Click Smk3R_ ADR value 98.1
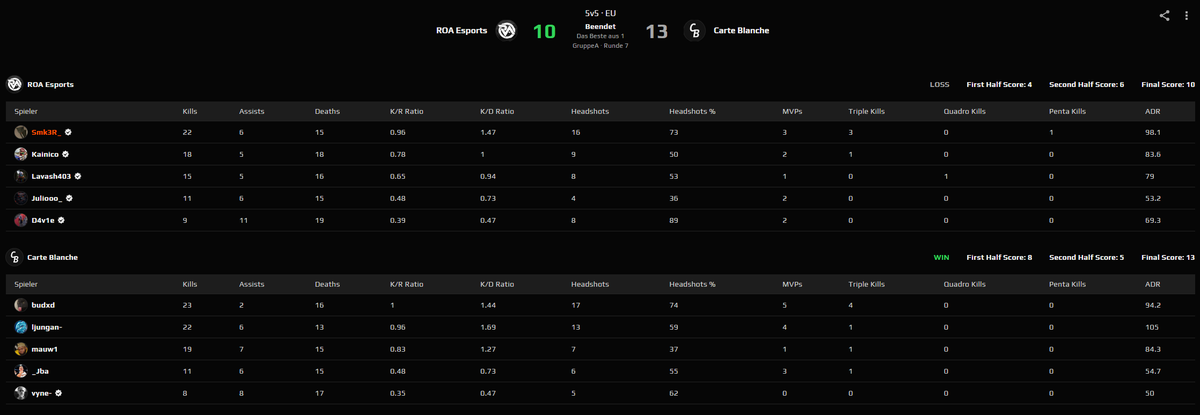Image resolution: width=1200 pixels, height=415 pixels. click(x=1153, y=132)
